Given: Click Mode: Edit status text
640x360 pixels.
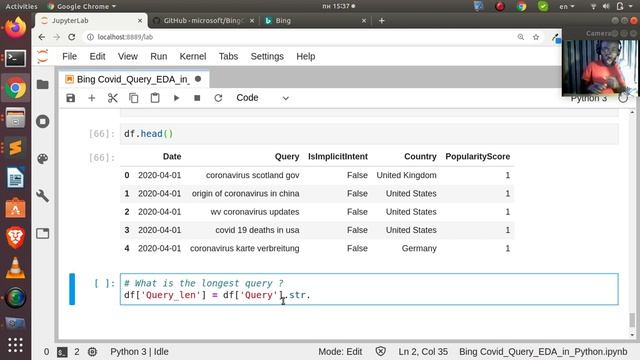Looking at the screenshot, I should tap(340, 352).
